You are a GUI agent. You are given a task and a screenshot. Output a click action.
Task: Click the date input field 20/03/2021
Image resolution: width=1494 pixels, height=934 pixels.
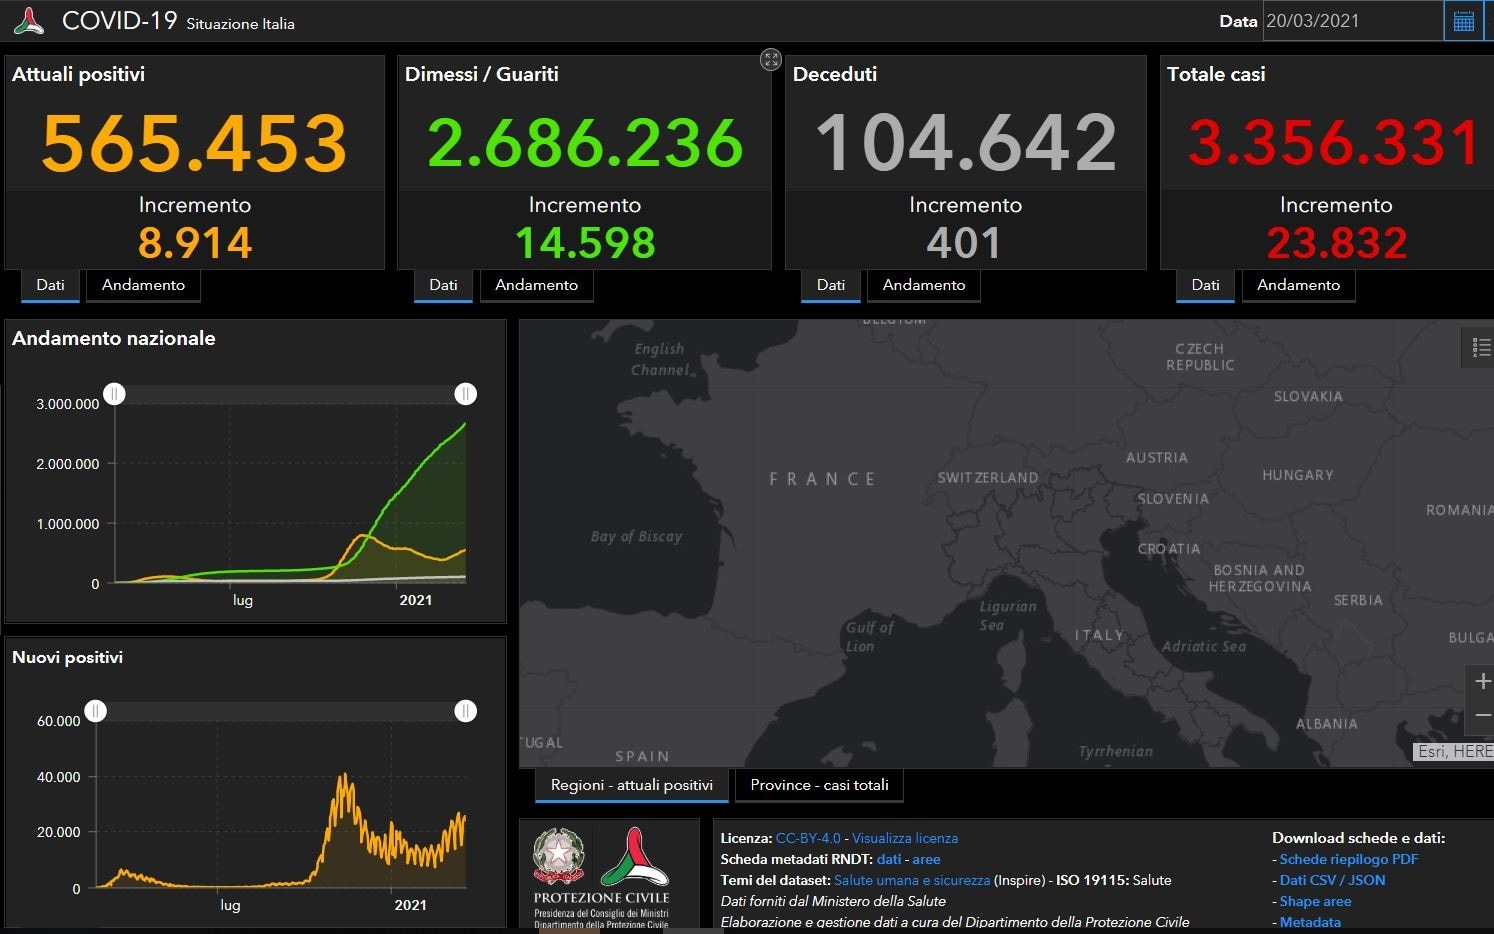click(1353, 21)
